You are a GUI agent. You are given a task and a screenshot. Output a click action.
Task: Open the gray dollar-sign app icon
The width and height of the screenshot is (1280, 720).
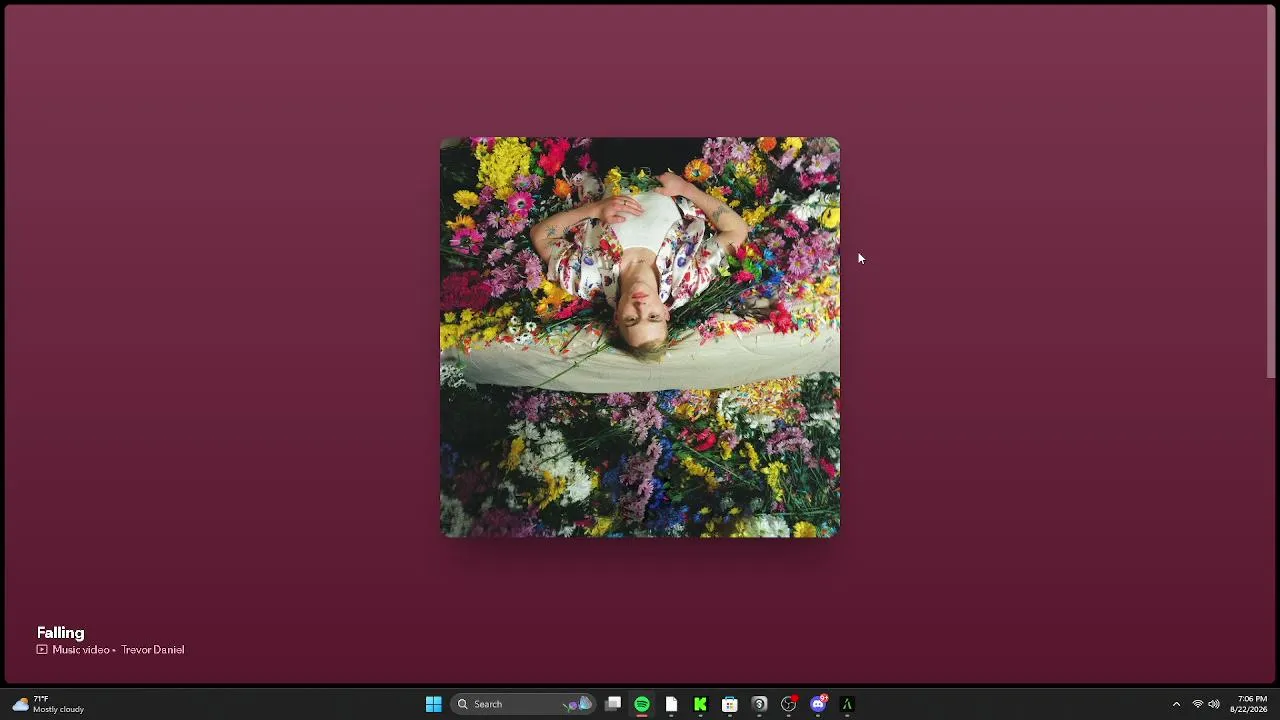(759, 704)
